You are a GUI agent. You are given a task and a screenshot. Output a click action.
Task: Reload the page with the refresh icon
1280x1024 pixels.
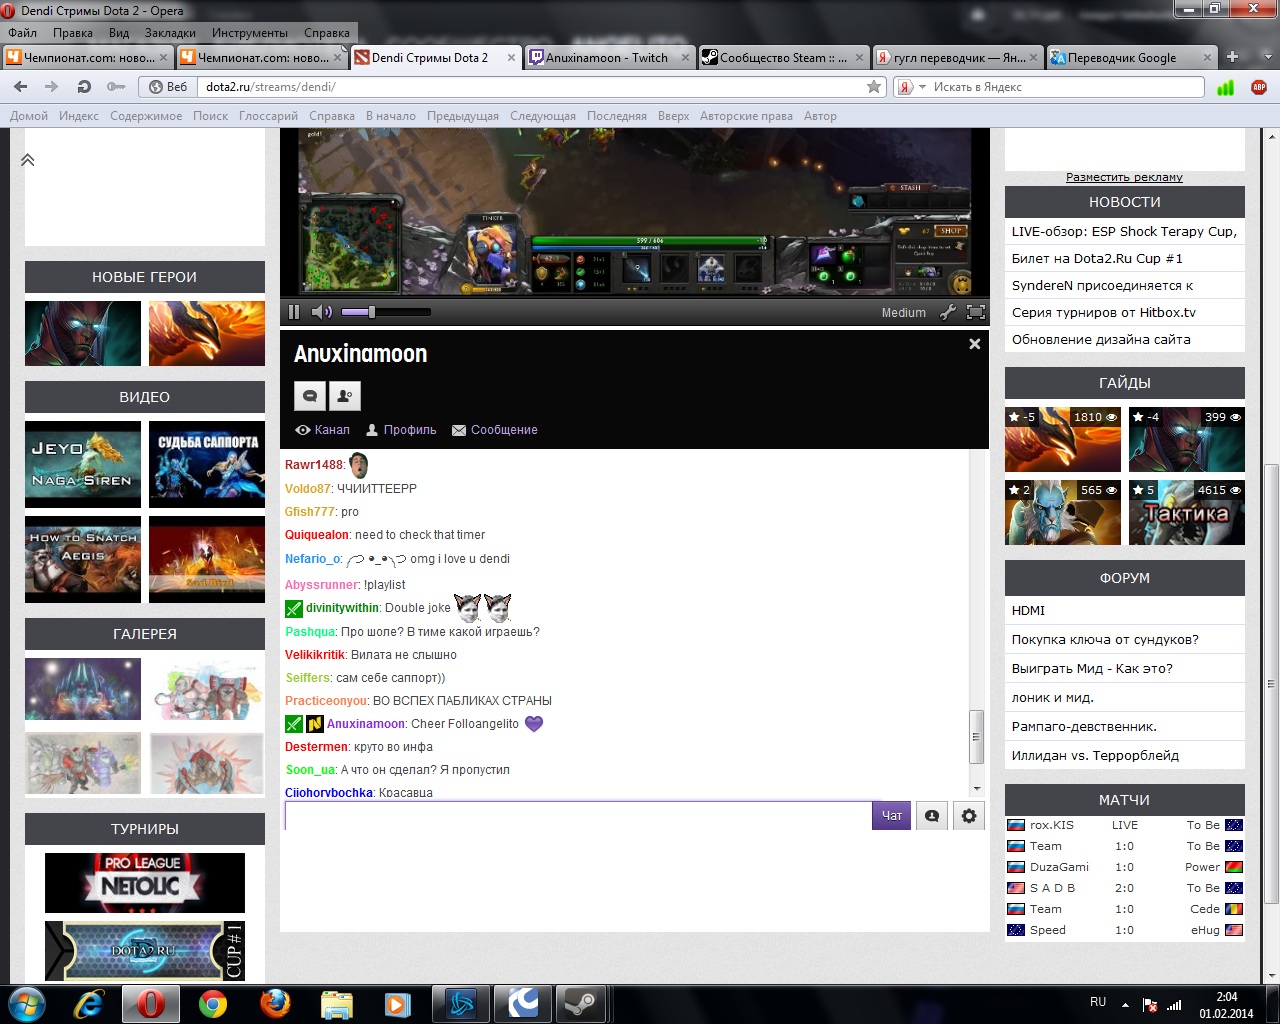coord(84,87)
